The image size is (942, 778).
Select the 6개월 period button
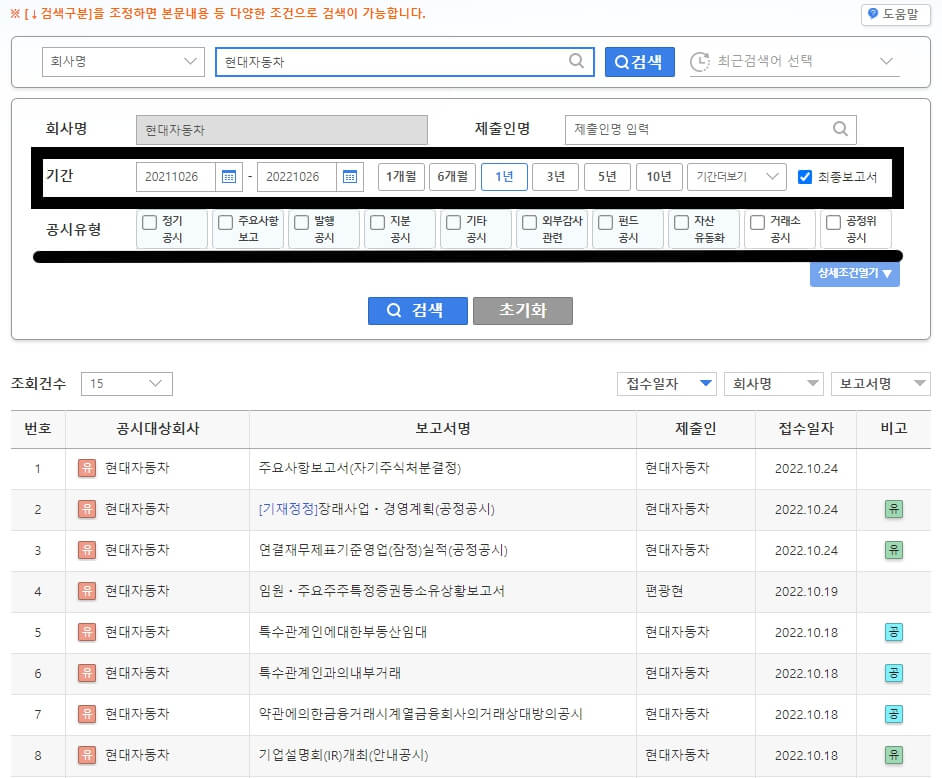tap(452, 177)
